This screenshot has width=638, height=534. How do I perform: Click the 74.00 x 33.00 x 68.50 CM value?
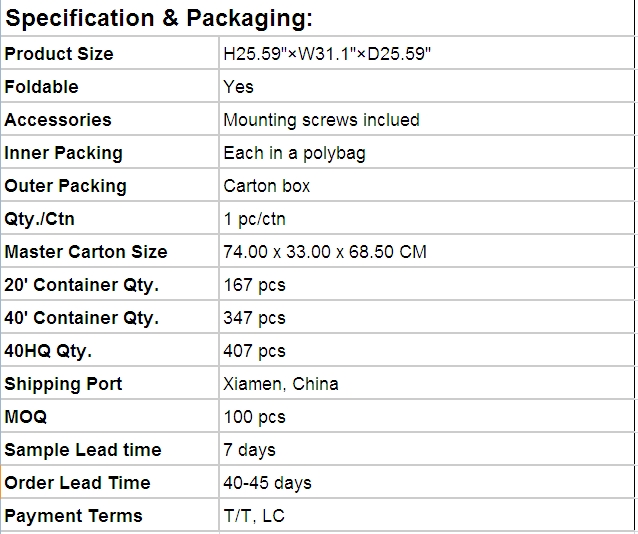point(325,252)
